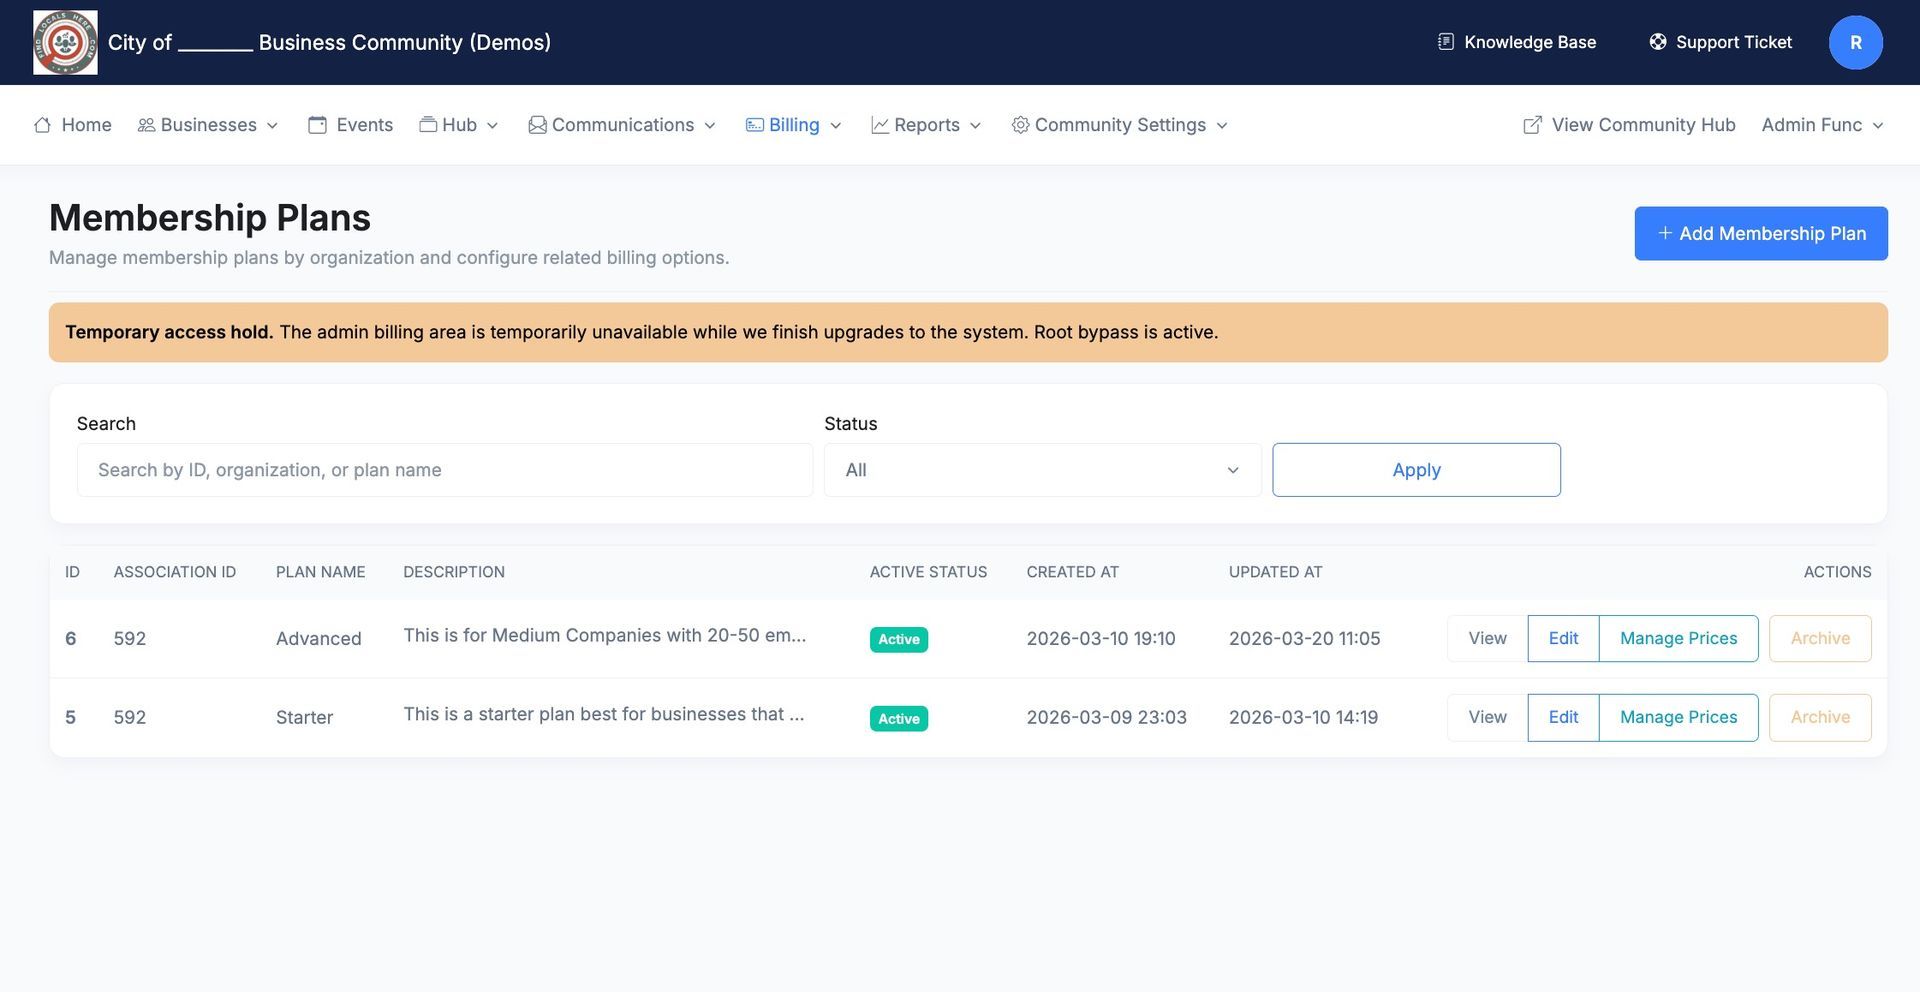Screen dimensions: 1920x992
Task: Click the Add Membership Plan button
Action: (1760, 234)
